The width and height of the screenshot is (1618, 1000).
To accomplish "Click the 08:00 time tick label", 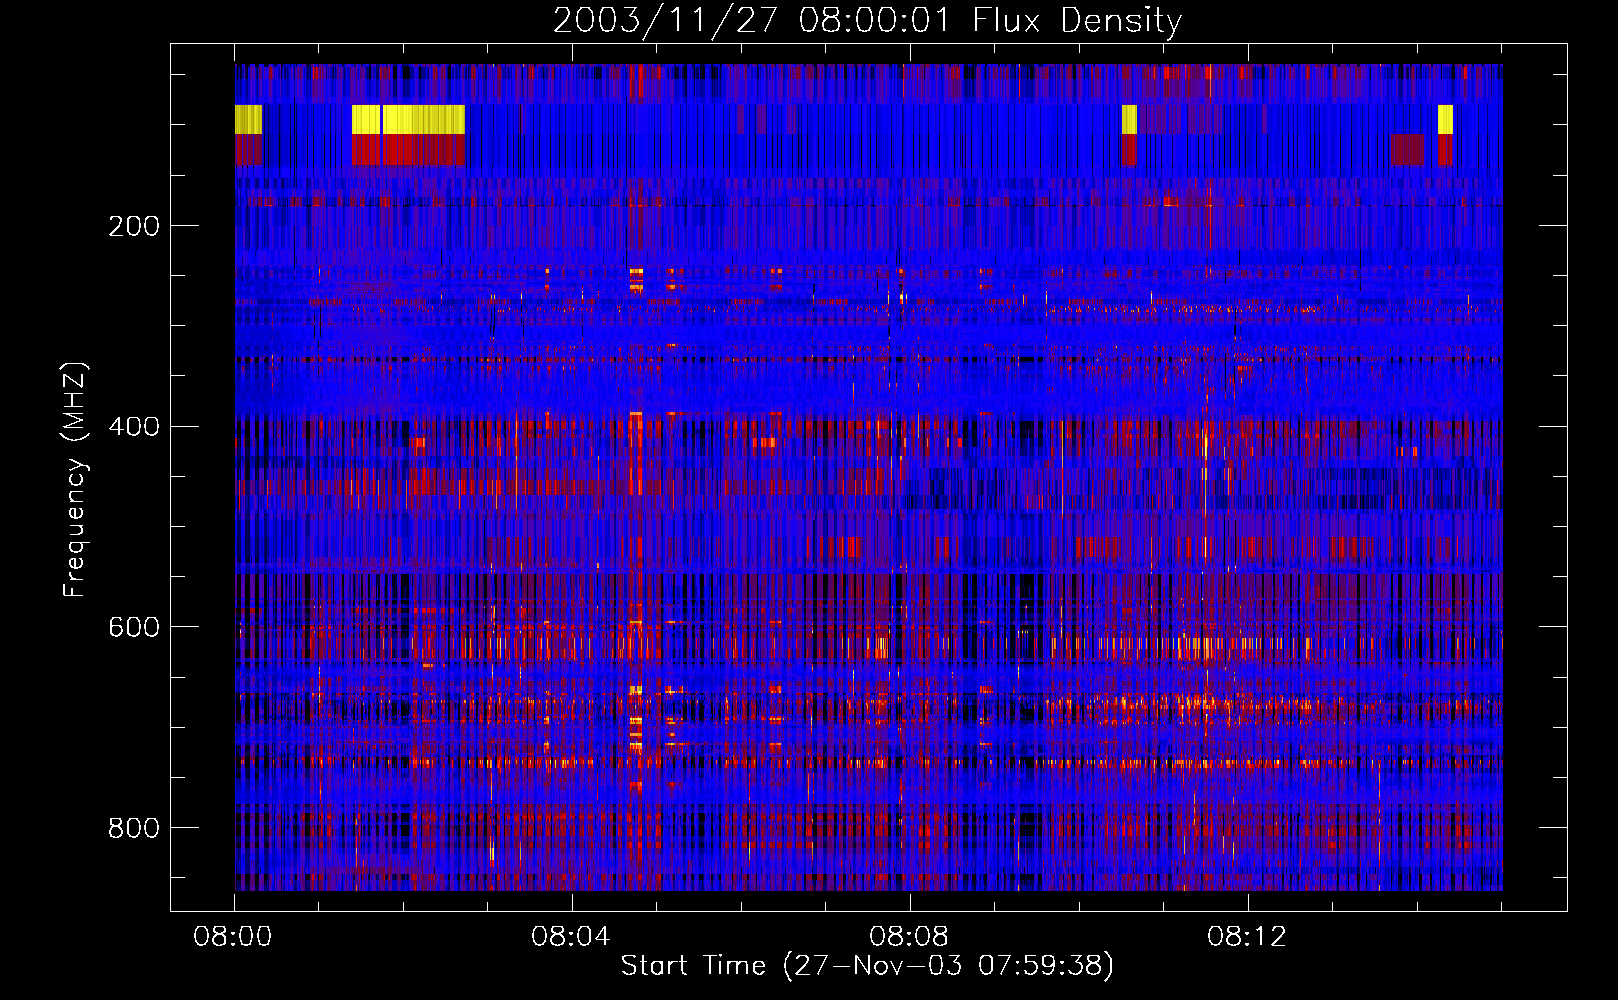I will pyautogui.click(x=233, y=937).
